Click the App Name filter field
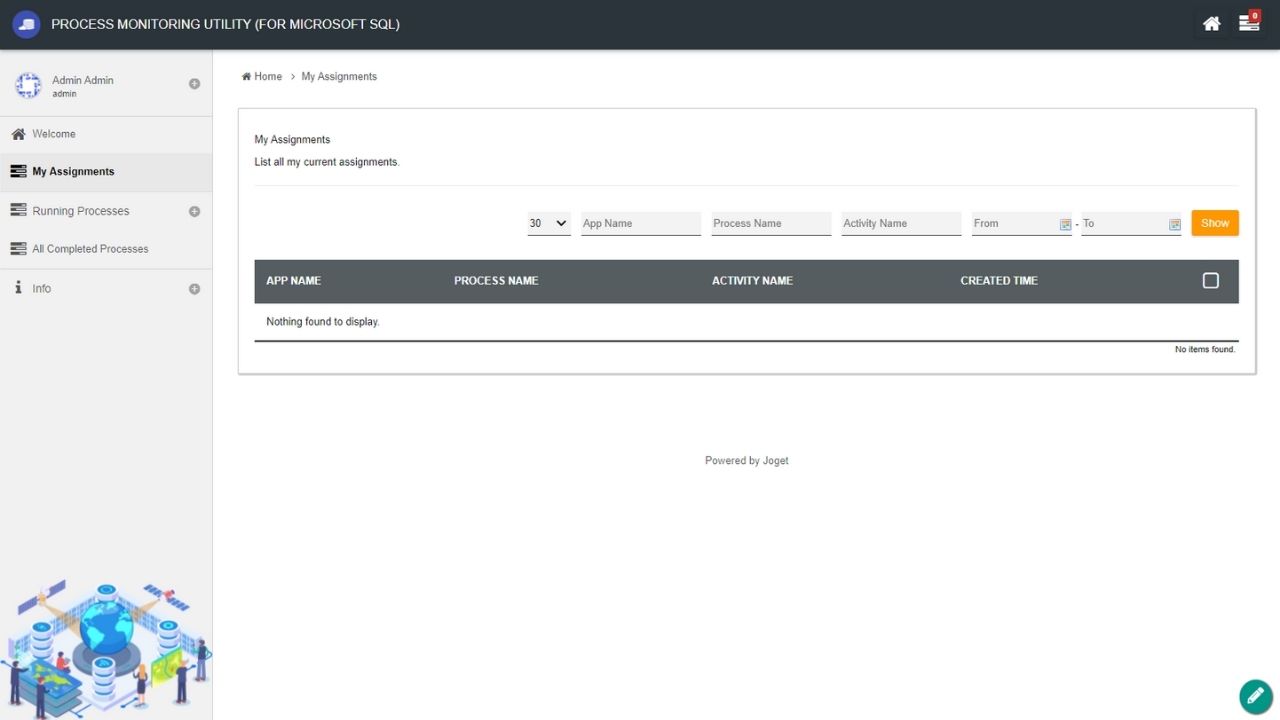The width and height of the screenshot is (1280, 720). (x=640, y=224)
